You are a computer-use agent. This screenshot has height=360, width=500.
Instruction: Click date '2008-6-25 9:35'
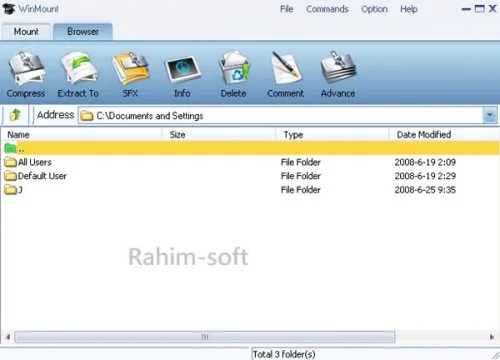point(425,190)
